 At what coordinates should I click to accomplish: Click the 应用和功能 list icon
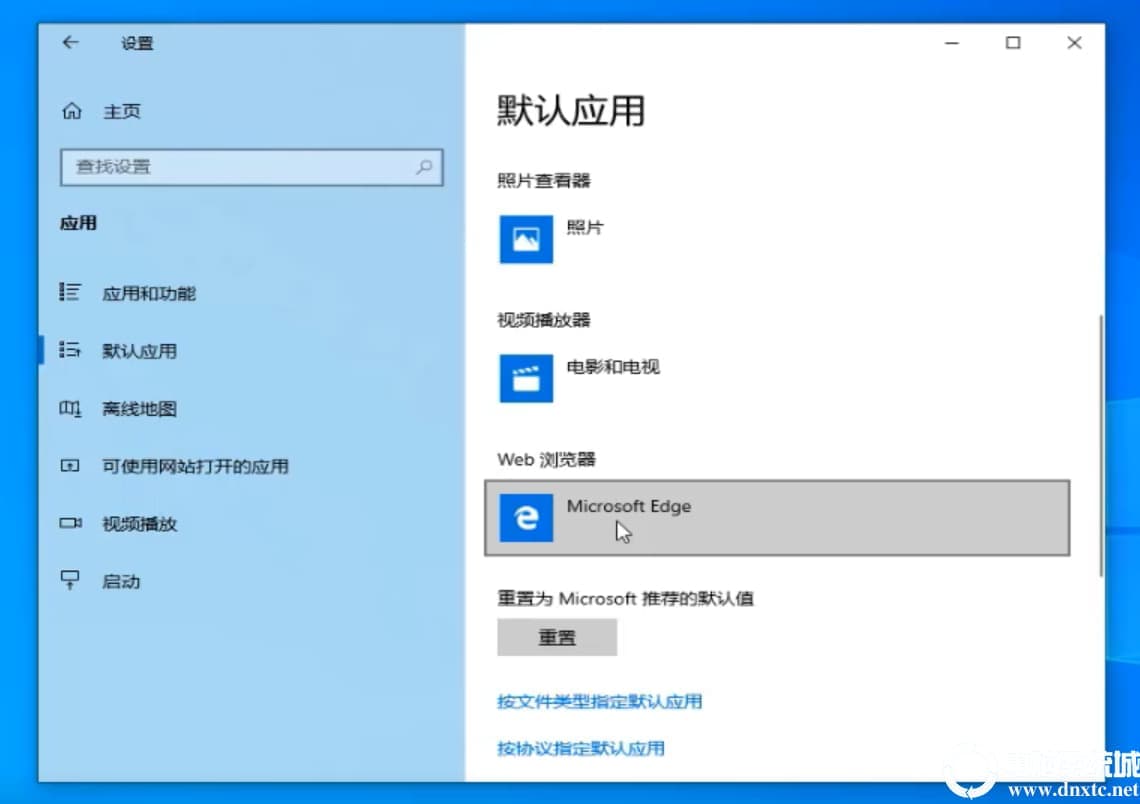[x=70, y=292]
